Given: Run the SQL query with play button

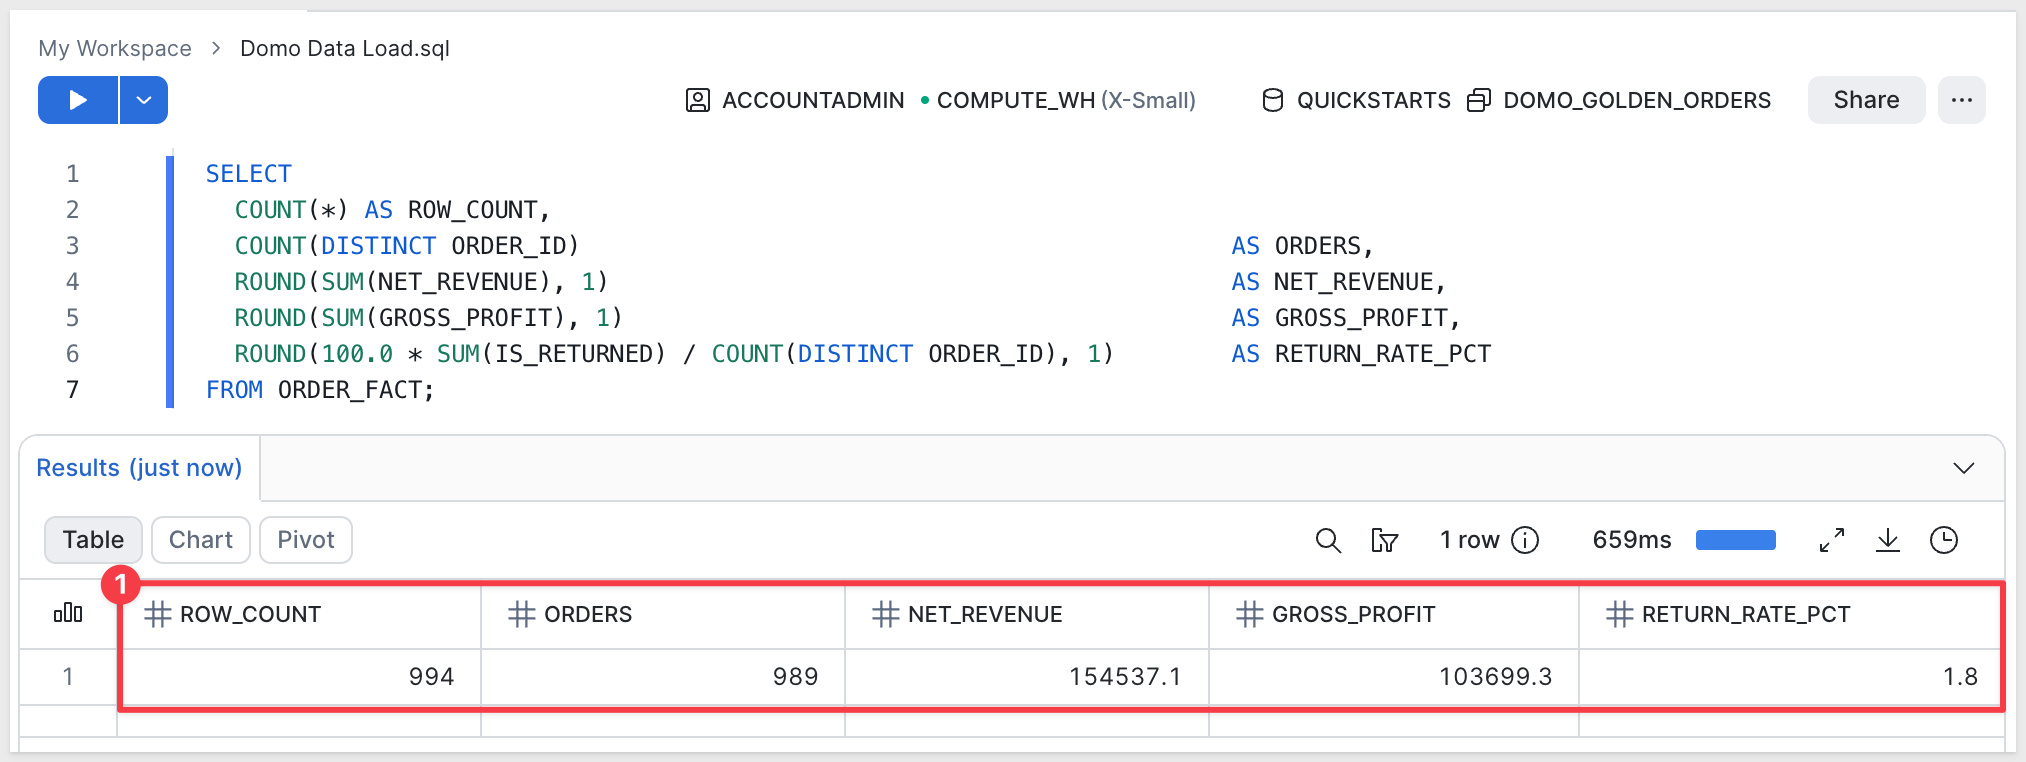Looking at the screenshot, I should (x=78, y=100).
